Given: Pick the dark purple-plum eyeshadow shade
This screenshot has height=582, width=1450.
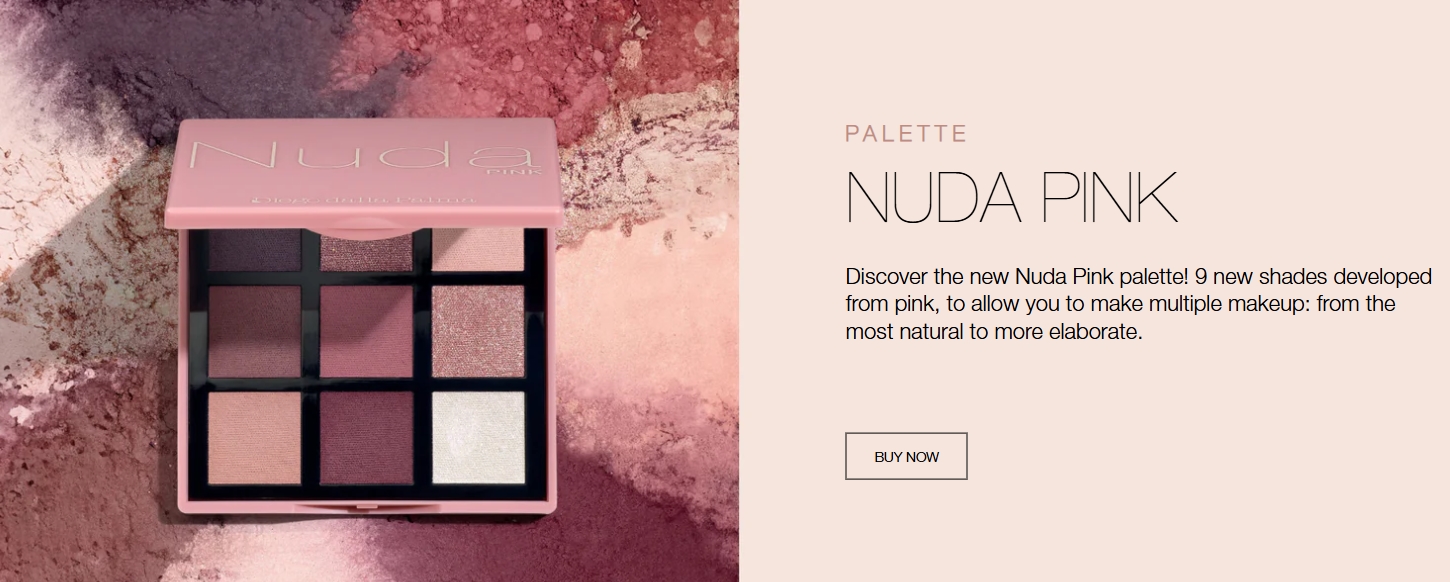Looking at the screenshot, I should (x=254, y=250).
